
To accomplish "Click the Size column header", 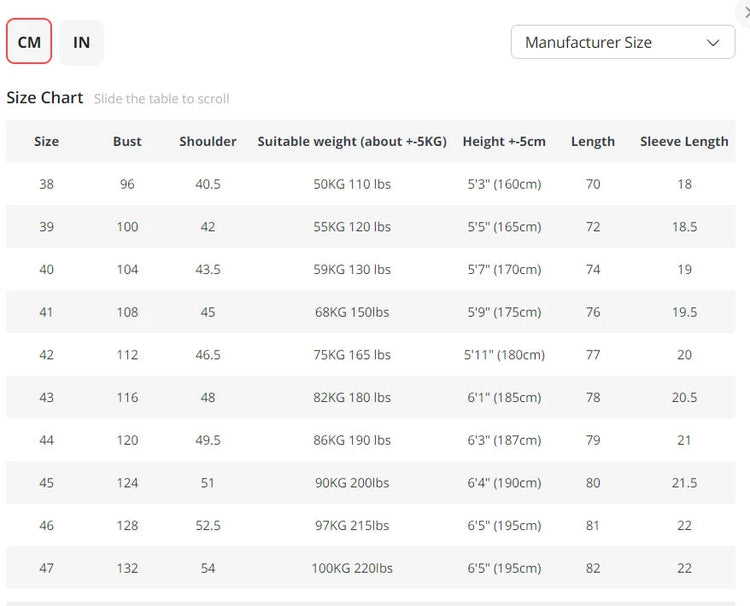I will (46, 141).
